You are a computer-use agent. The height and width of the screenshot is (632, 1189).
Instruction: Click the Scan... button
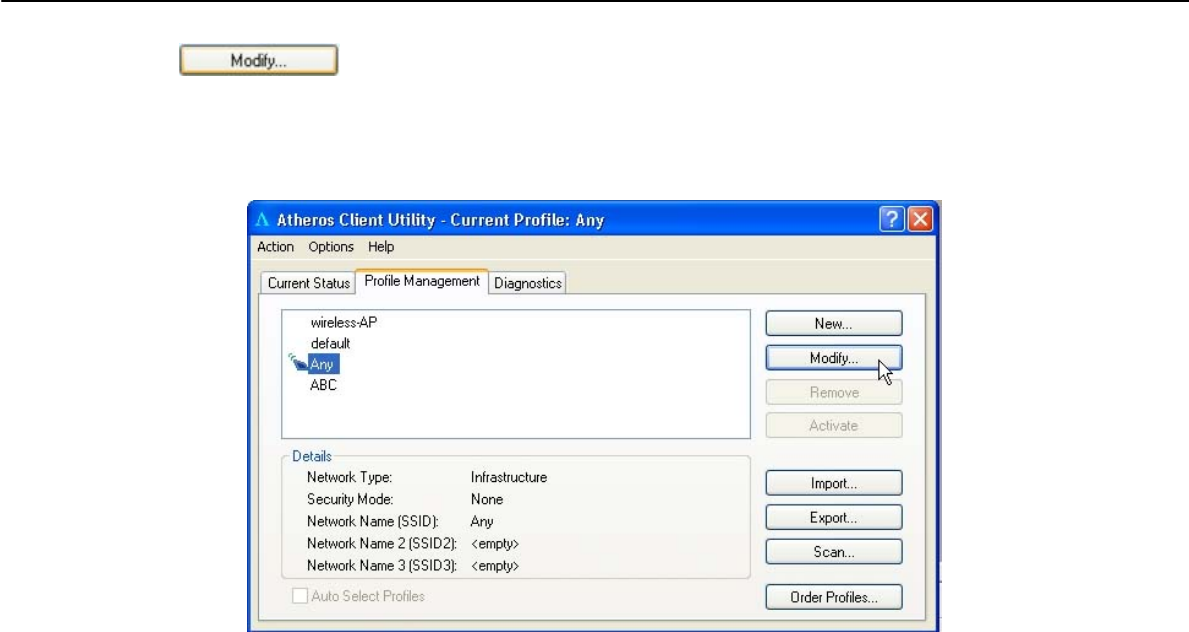click(833, 552)
